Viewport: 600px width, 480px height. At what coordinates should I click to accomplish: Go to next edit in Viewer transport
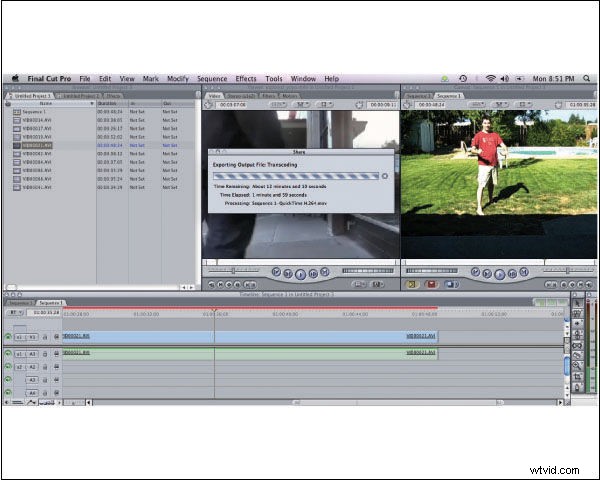(x=324, y=272)
